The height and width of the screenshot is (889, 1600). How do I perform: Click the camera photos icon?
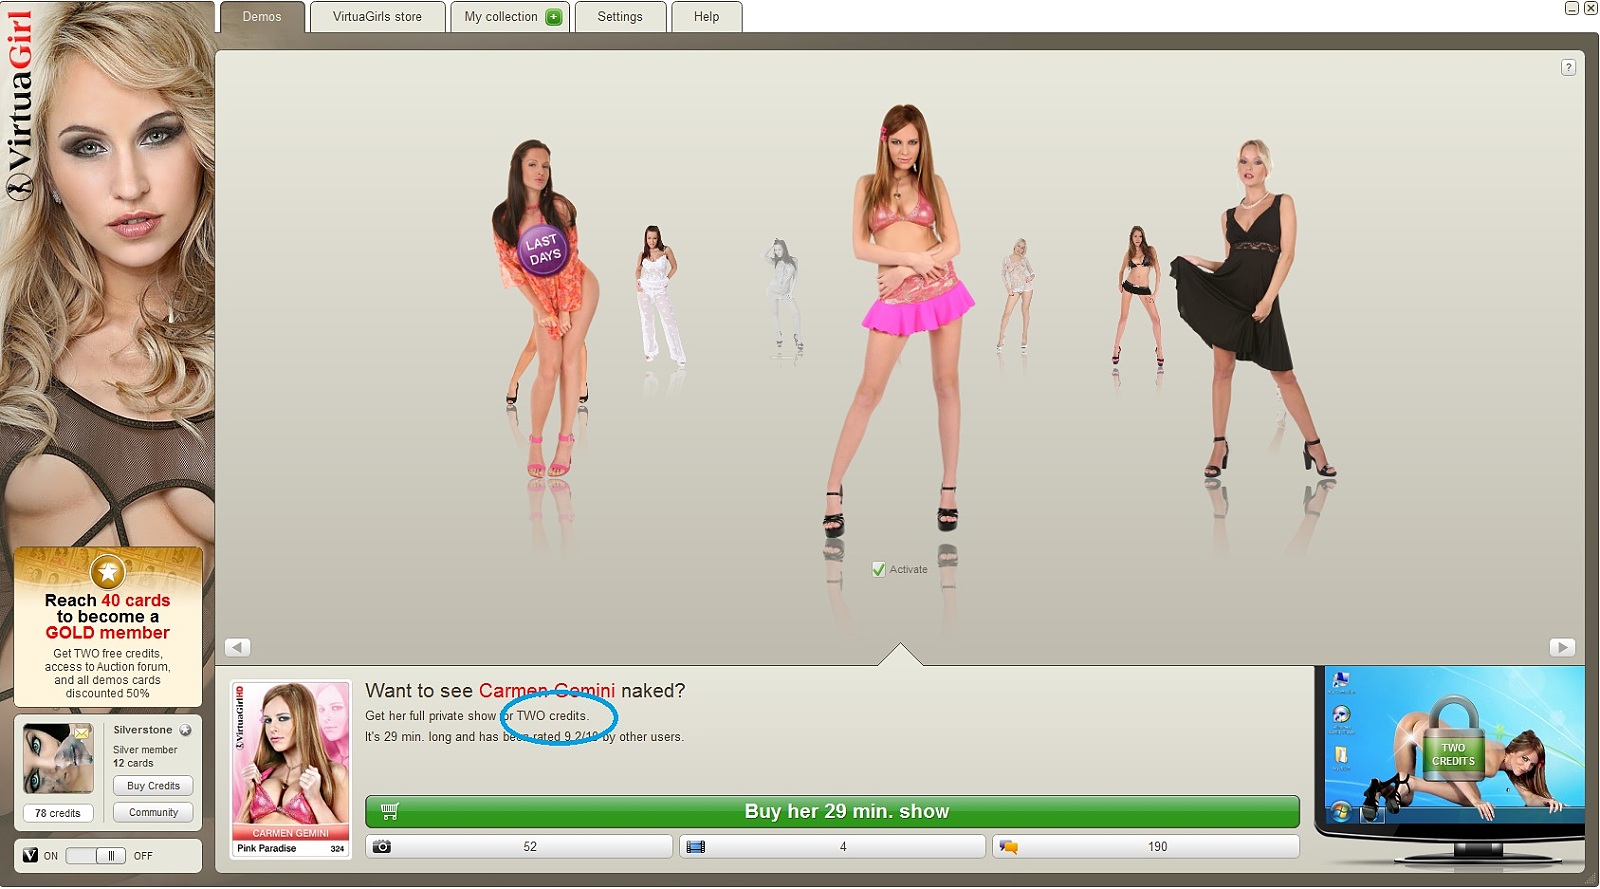point(382,847)
